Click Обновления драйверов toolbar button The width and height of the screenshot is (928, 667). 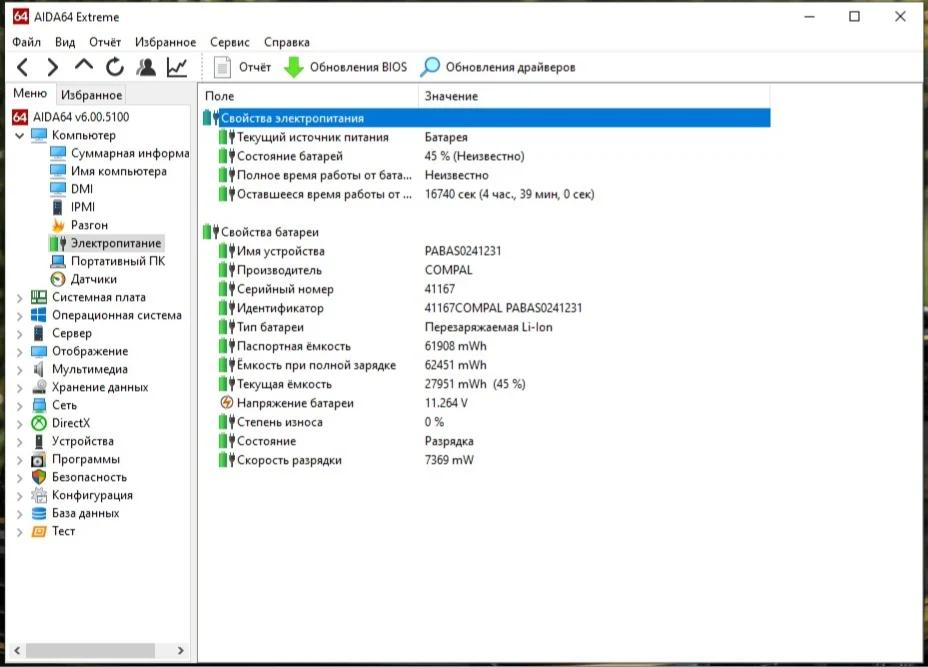[x=498, y=67]
